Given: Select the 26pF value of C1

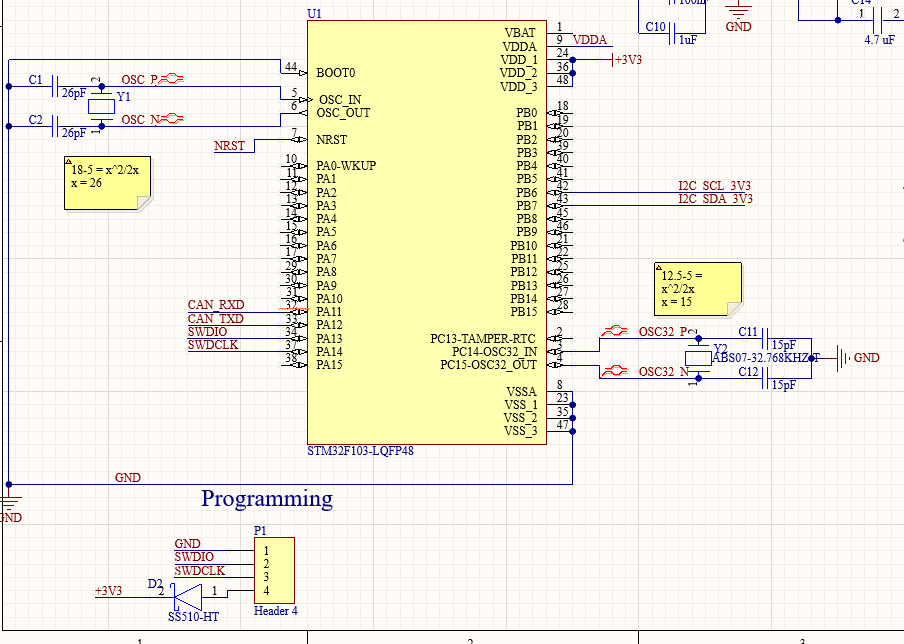Looking at the screenshot, I should [x=74, y=93].
